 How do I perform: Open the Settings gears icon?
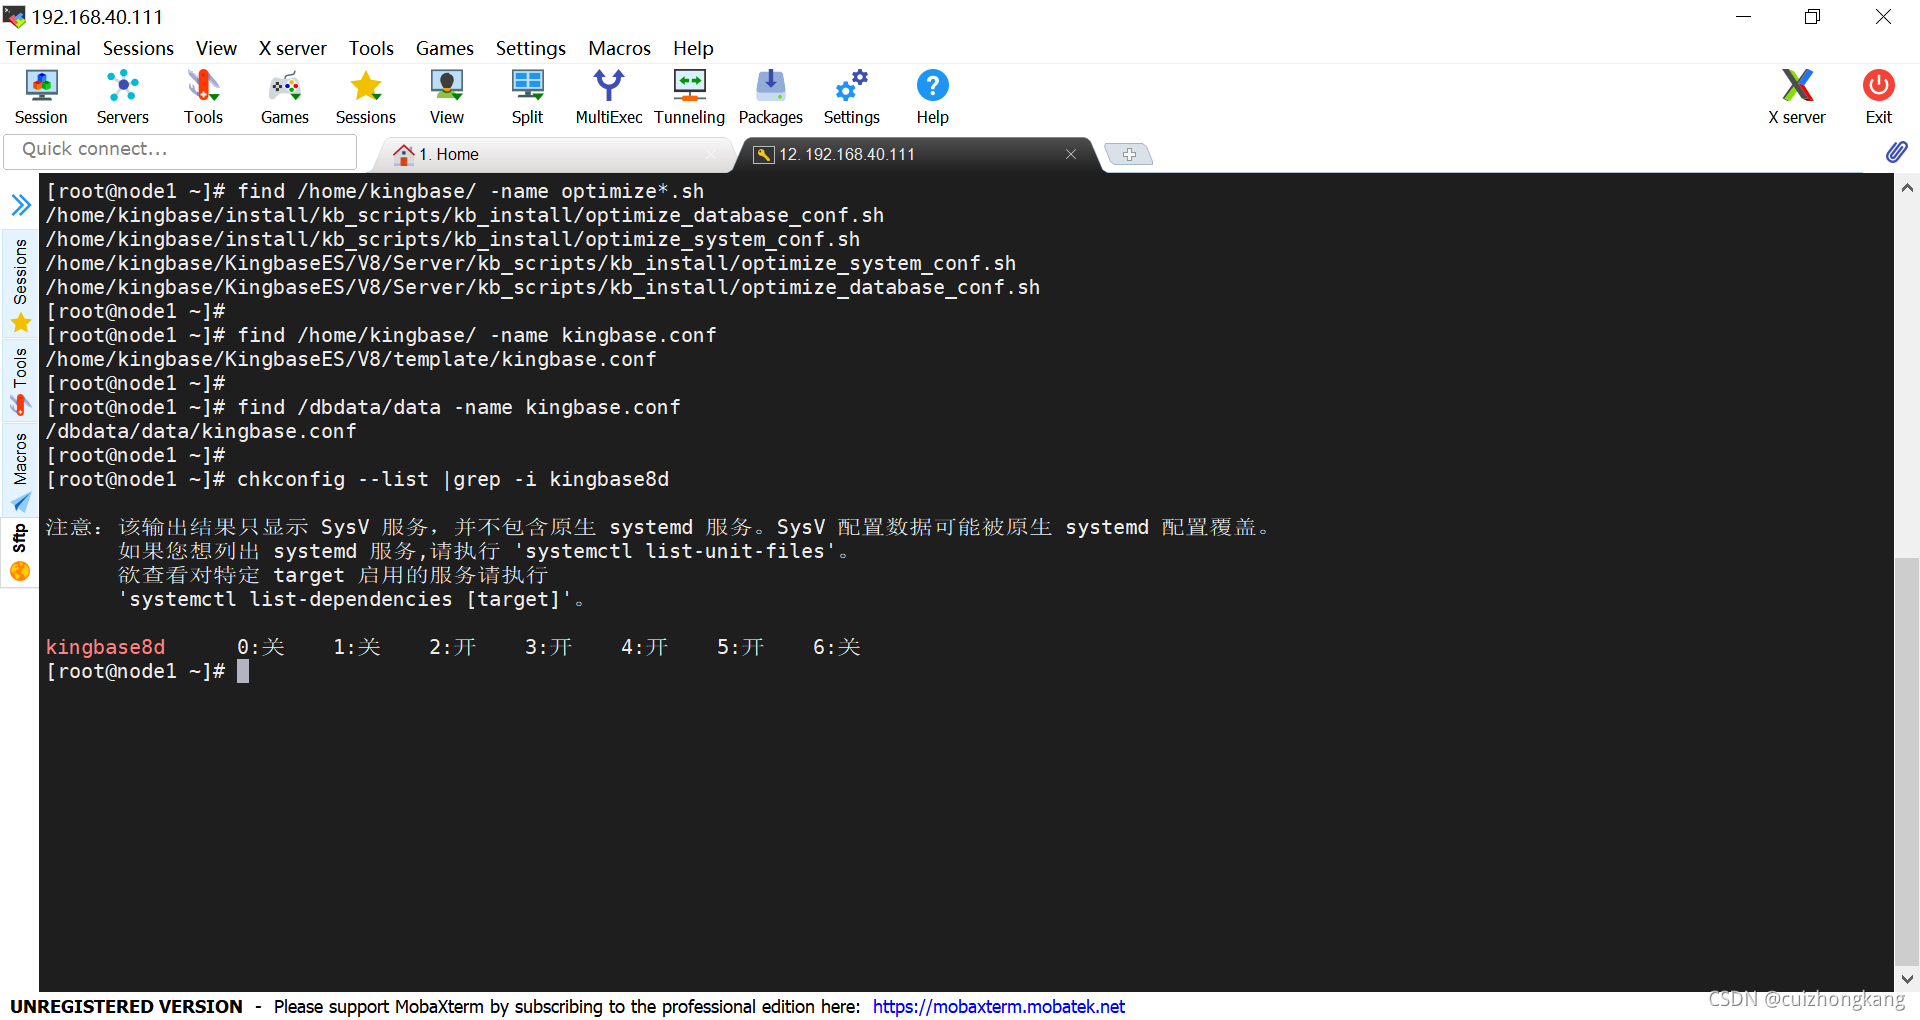coord(851,97)
